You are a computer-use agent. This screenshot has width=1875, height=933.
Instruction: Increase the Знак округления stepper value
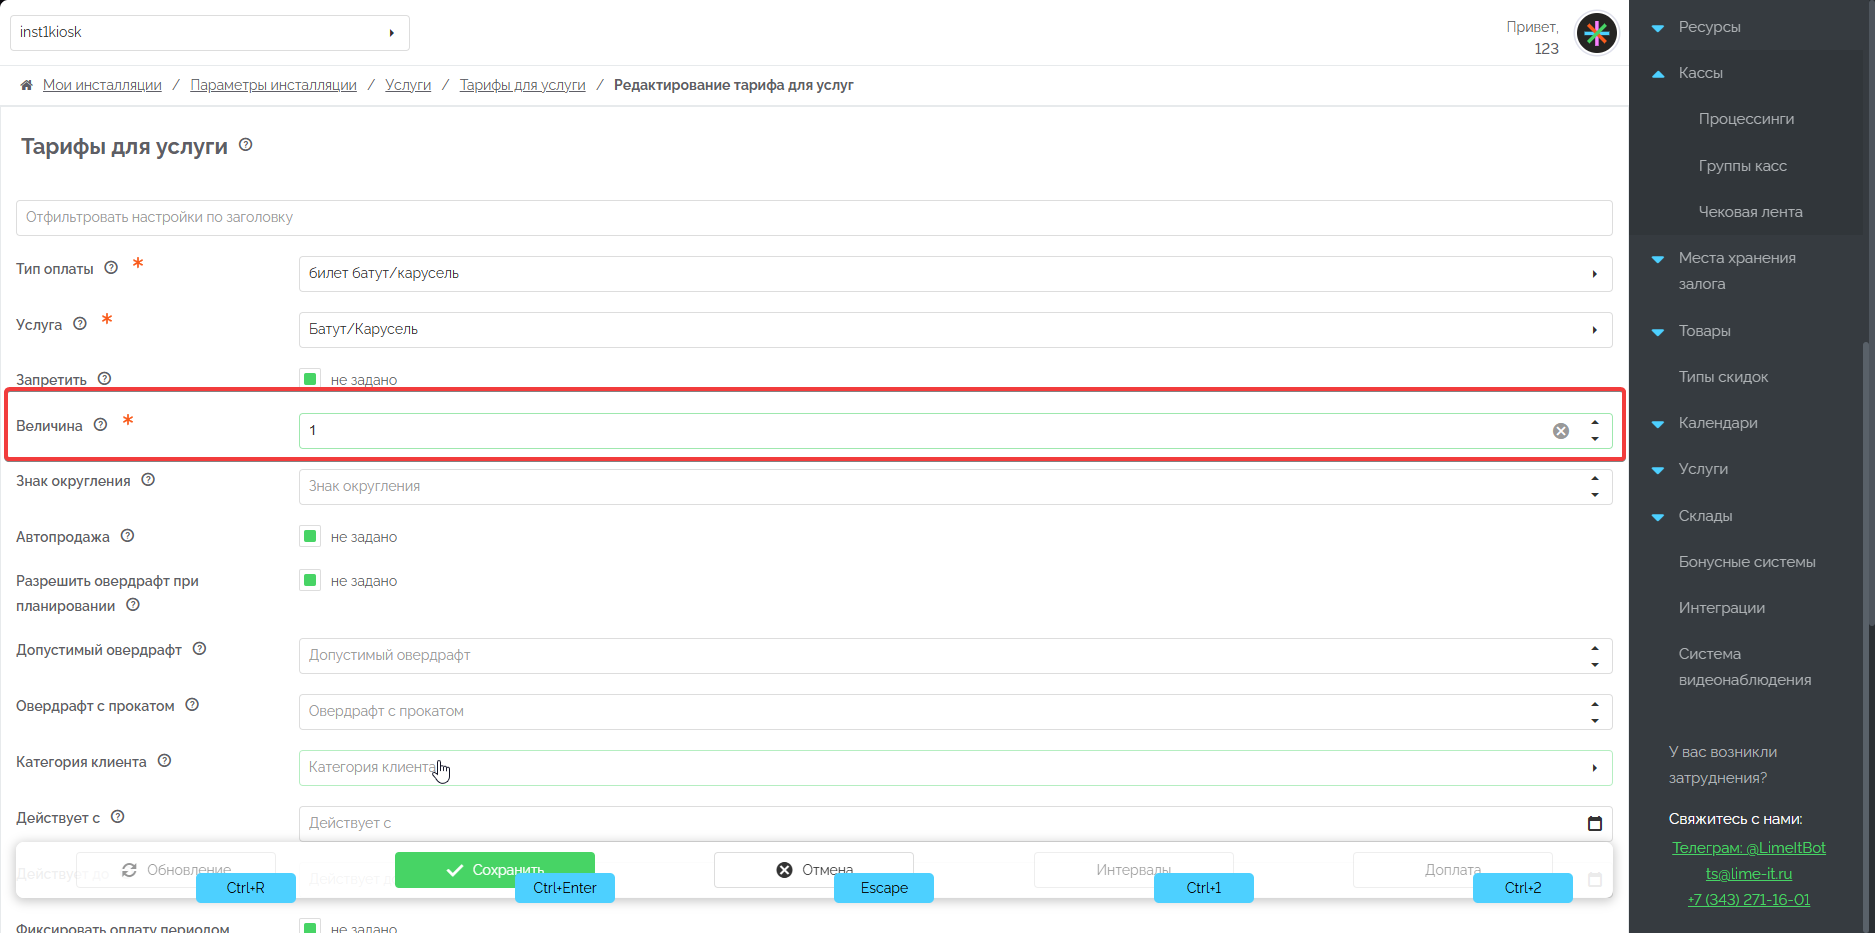tap(1594, 479)
